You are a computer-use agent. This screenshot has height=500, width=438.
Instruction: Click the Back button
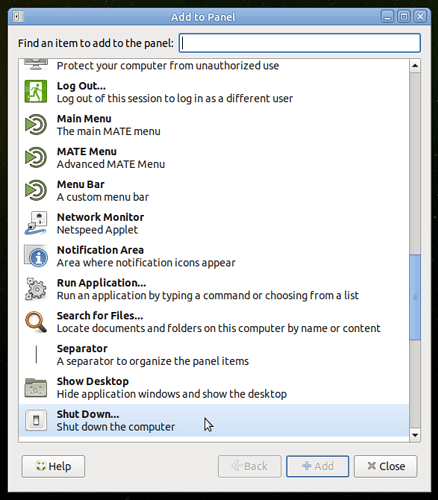250,466
